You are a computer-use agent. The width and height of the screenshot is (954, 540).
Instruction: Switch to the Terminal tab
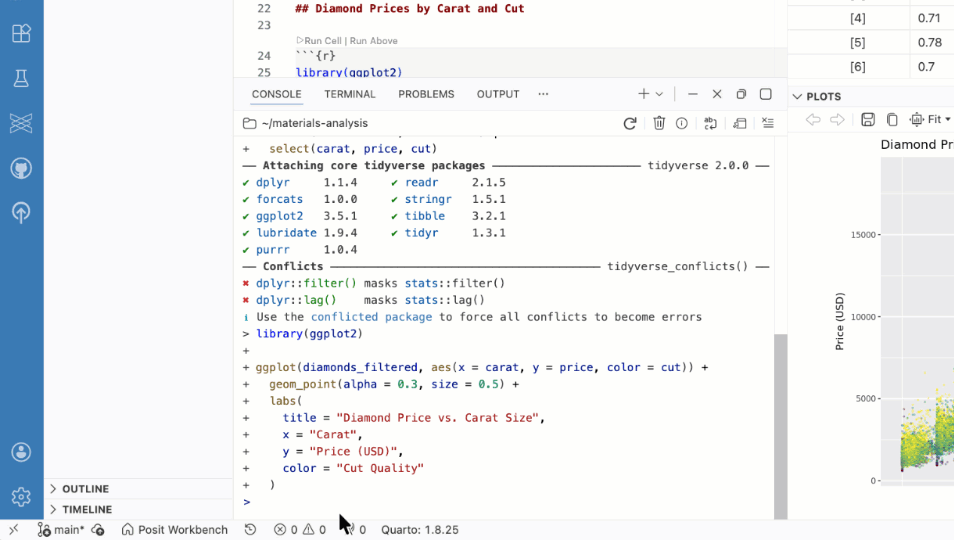click(x=350, y=94)
